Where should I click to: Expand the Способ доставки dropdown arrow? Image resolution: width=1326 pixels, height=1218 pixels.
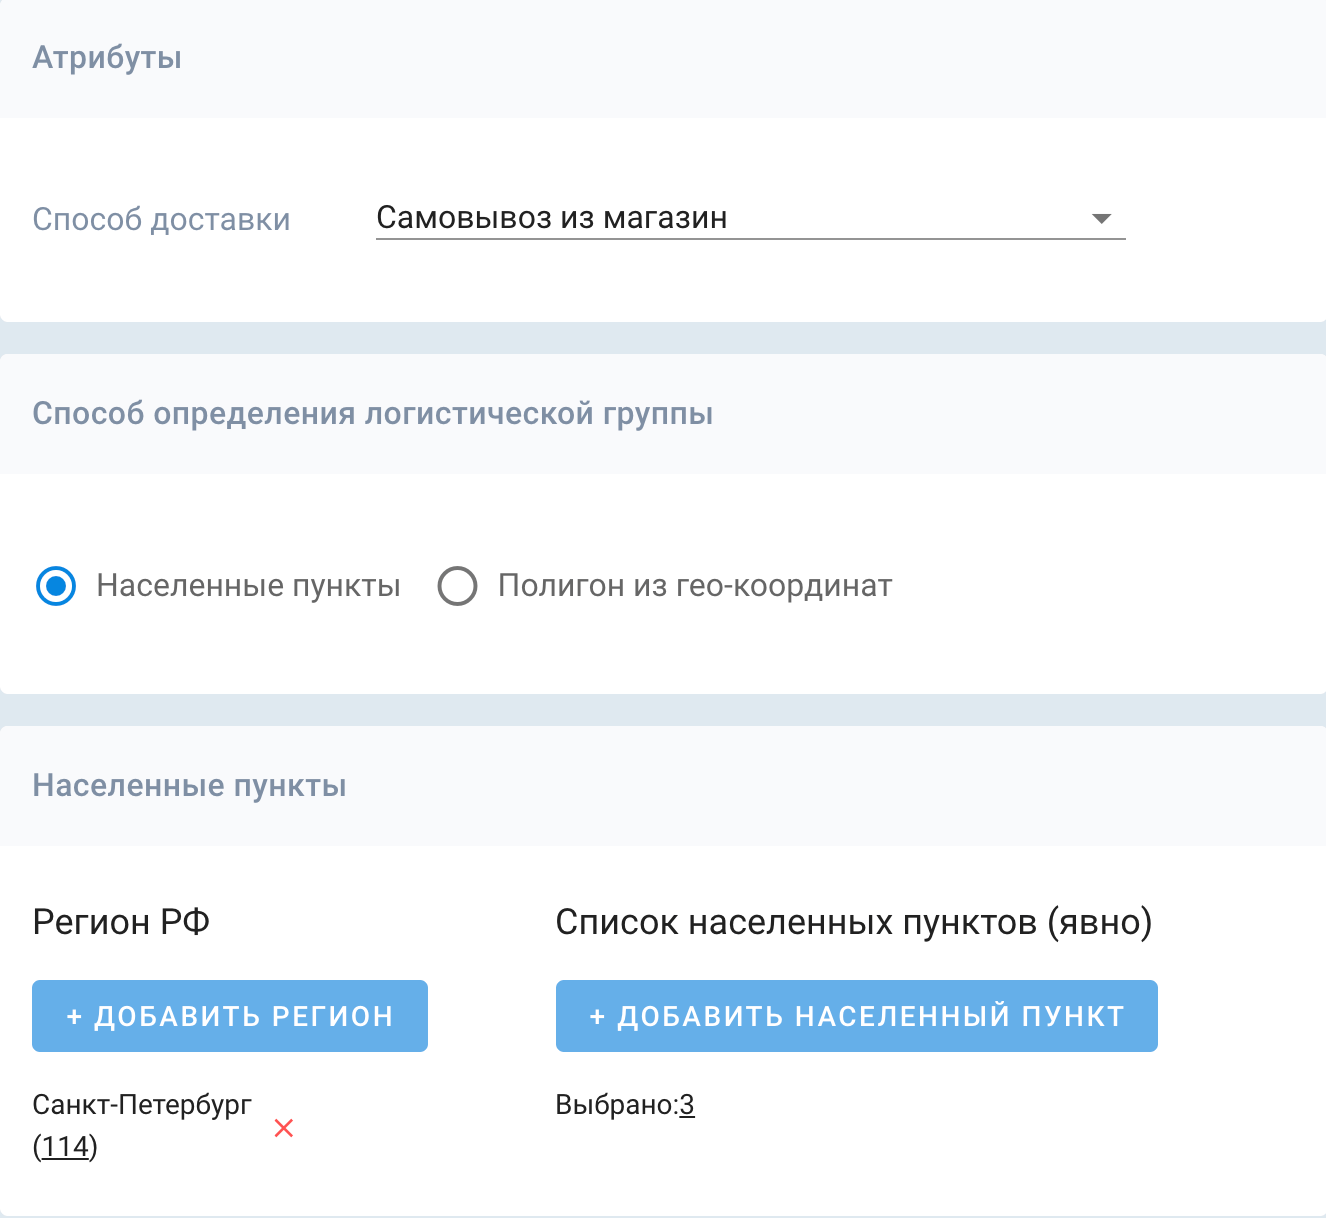coord(1101,218)
